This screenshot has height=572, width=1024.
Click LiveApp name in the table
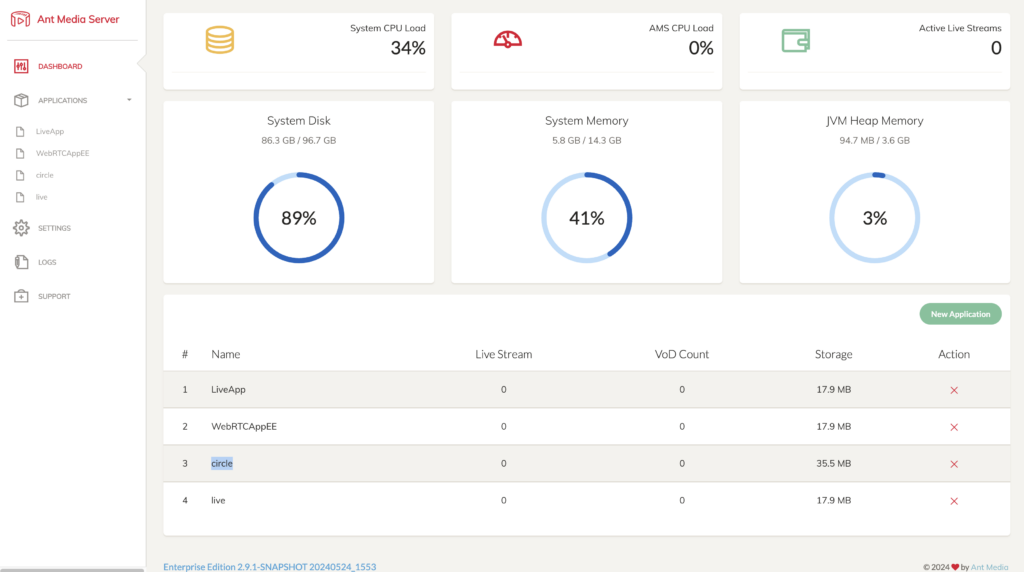click(x=228, y=389)
